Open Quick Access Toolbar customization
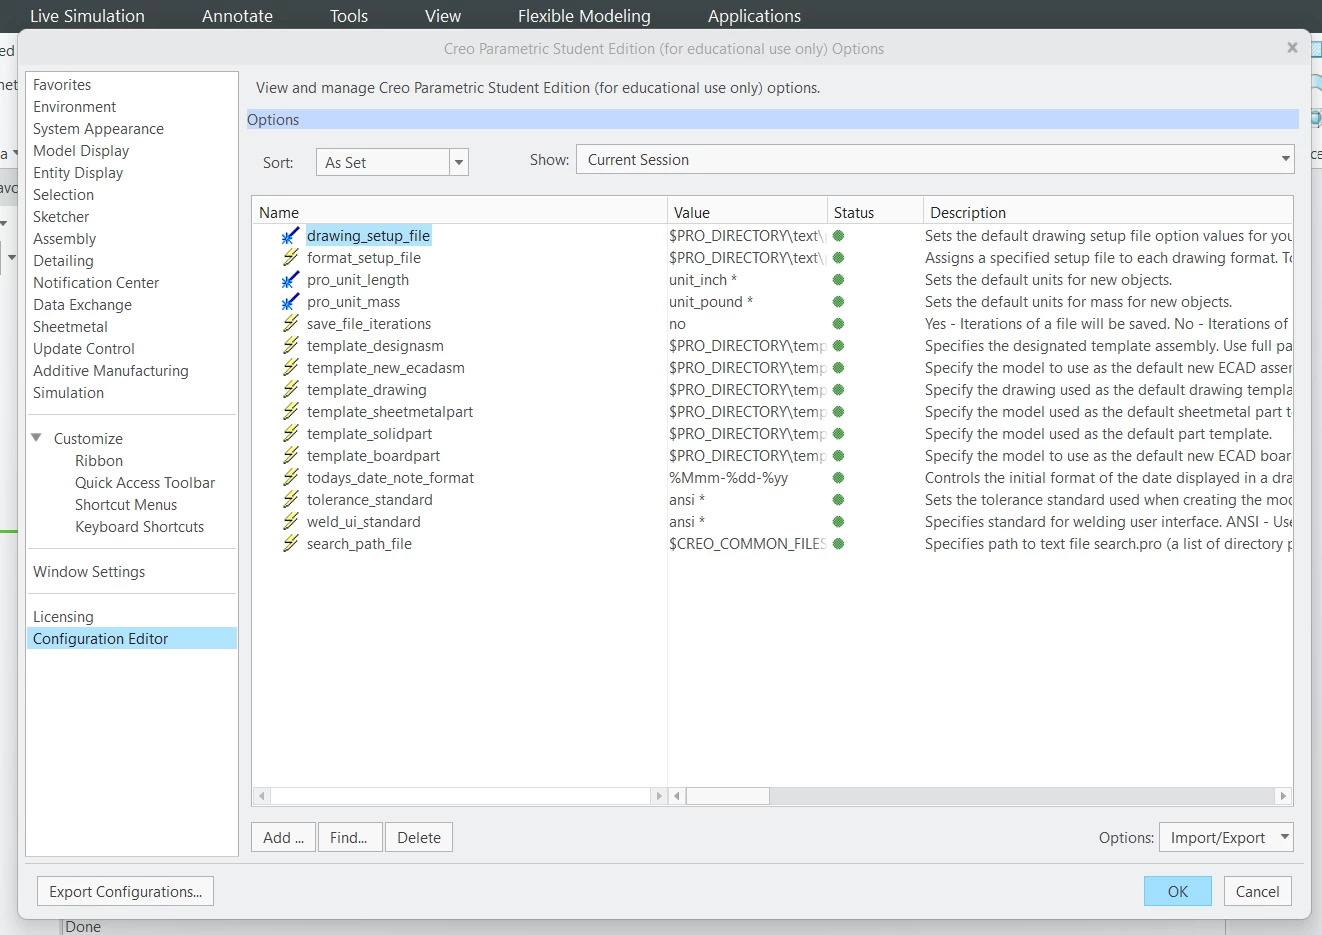 click(x=145, y=483)
